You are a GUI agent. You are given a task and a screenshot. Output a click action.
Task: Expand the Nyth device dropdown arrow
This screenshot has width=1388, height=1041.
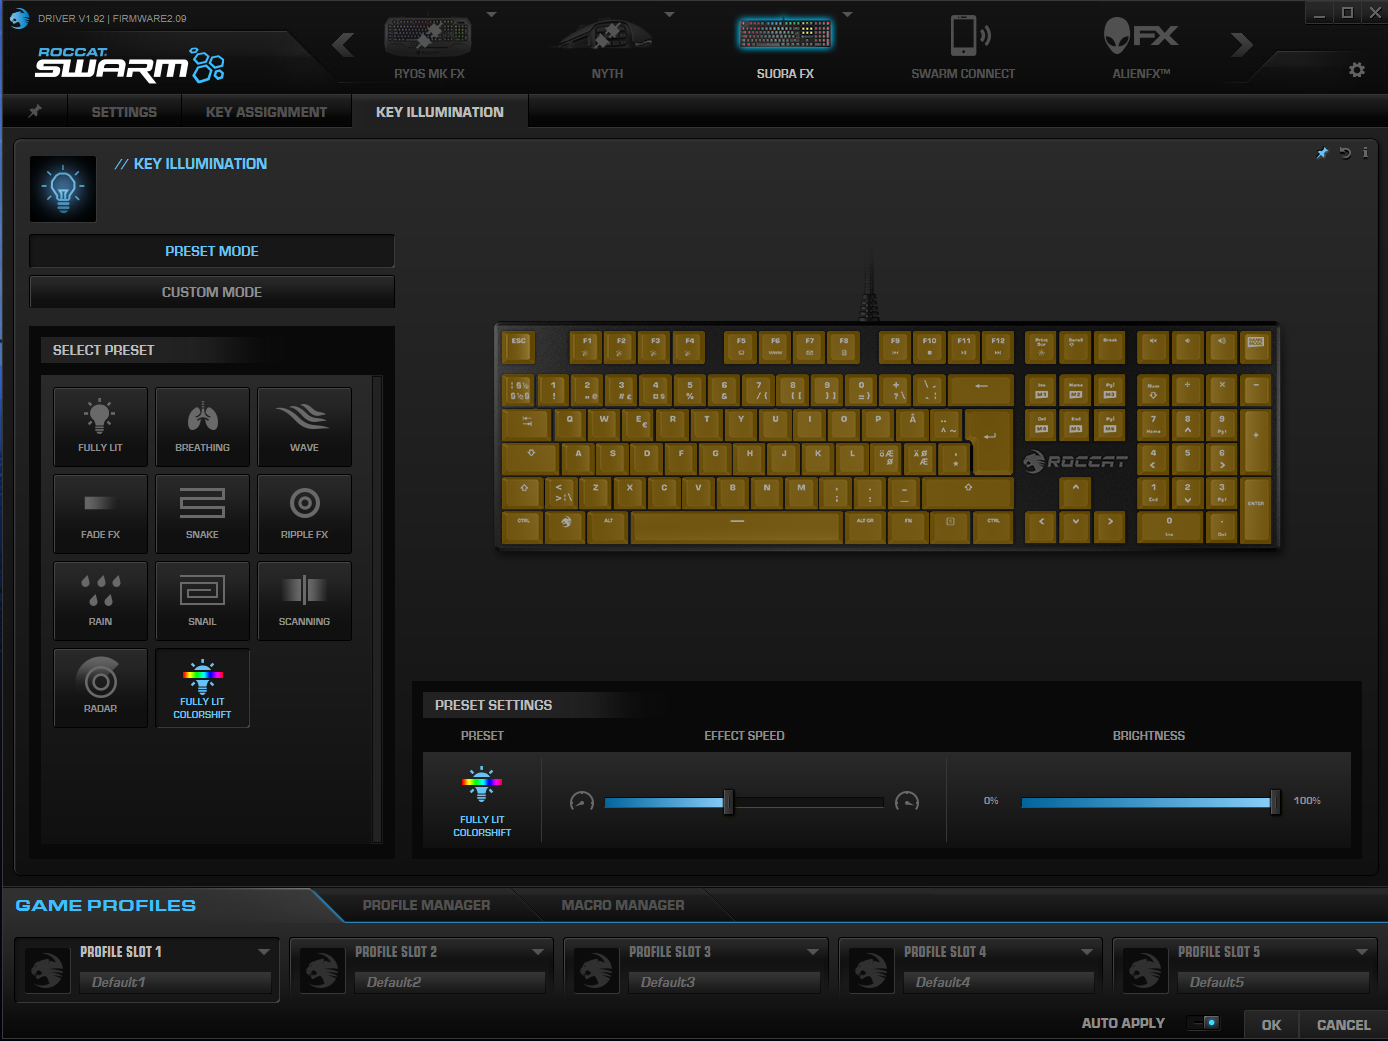point(669,15)
